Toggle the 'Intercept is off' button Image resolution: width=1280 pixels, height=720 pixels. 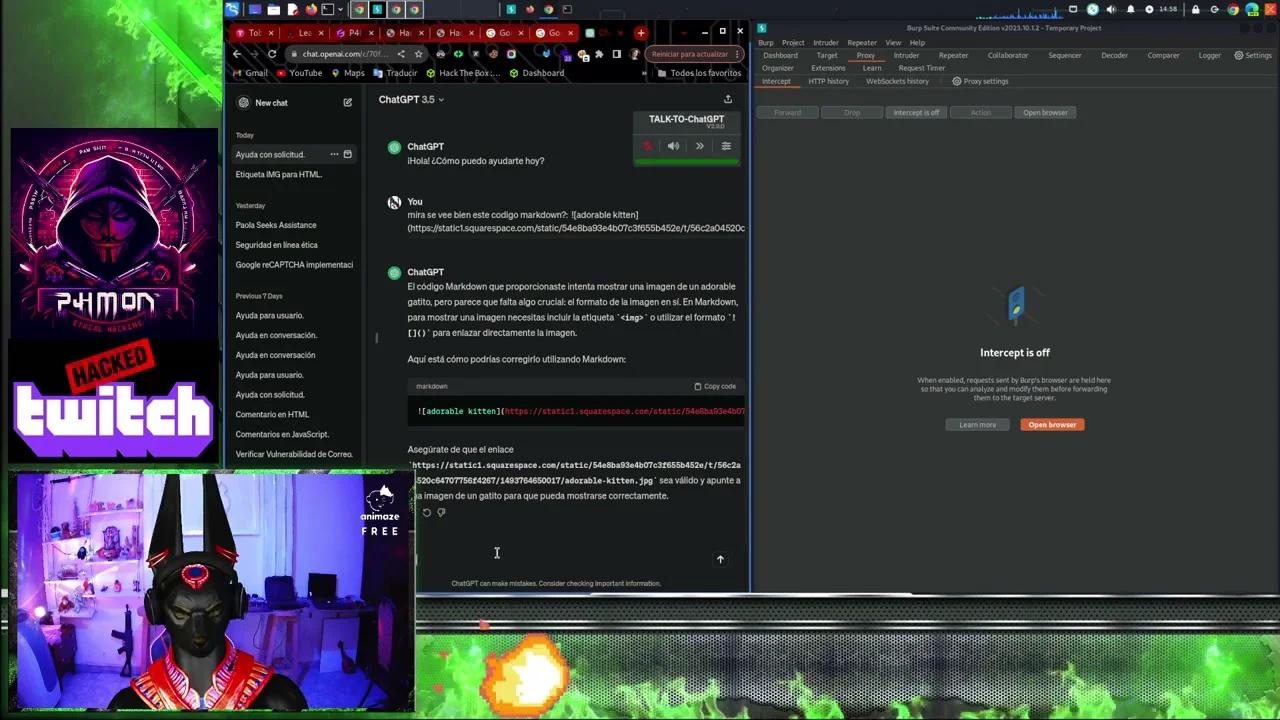(916, 112)
